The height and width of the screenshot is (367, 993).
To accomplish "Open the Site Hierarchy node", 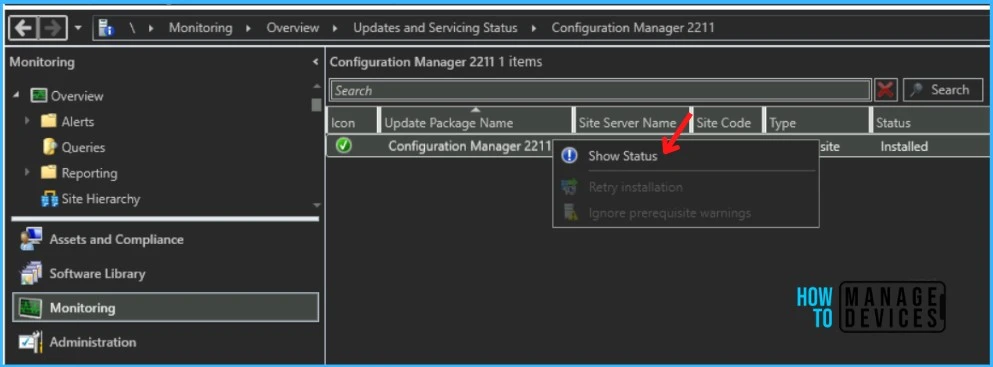I will 101,199.
